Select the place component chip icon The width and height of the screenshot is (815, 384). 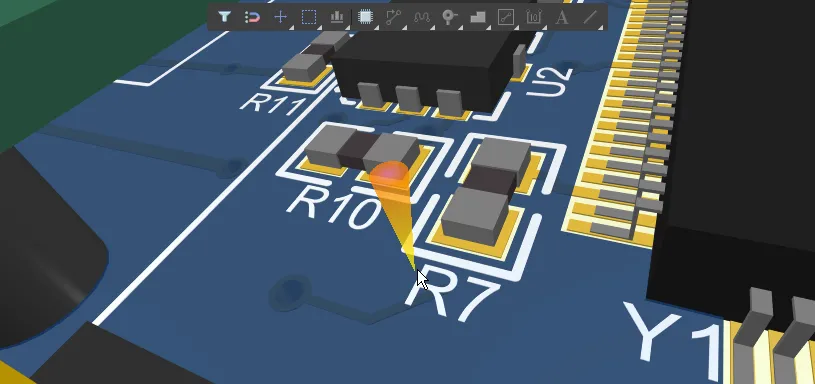tap(365, 17)
